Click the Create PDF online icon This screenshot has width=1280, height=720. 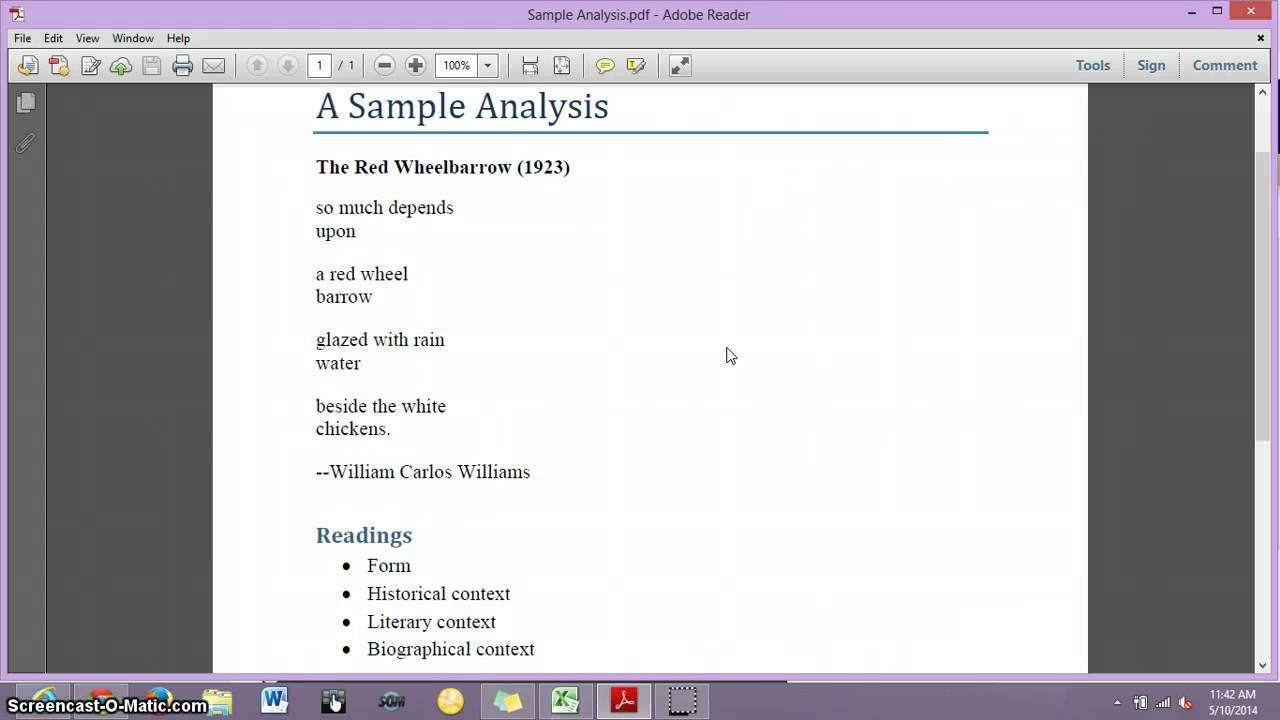[x=59, y=66]
